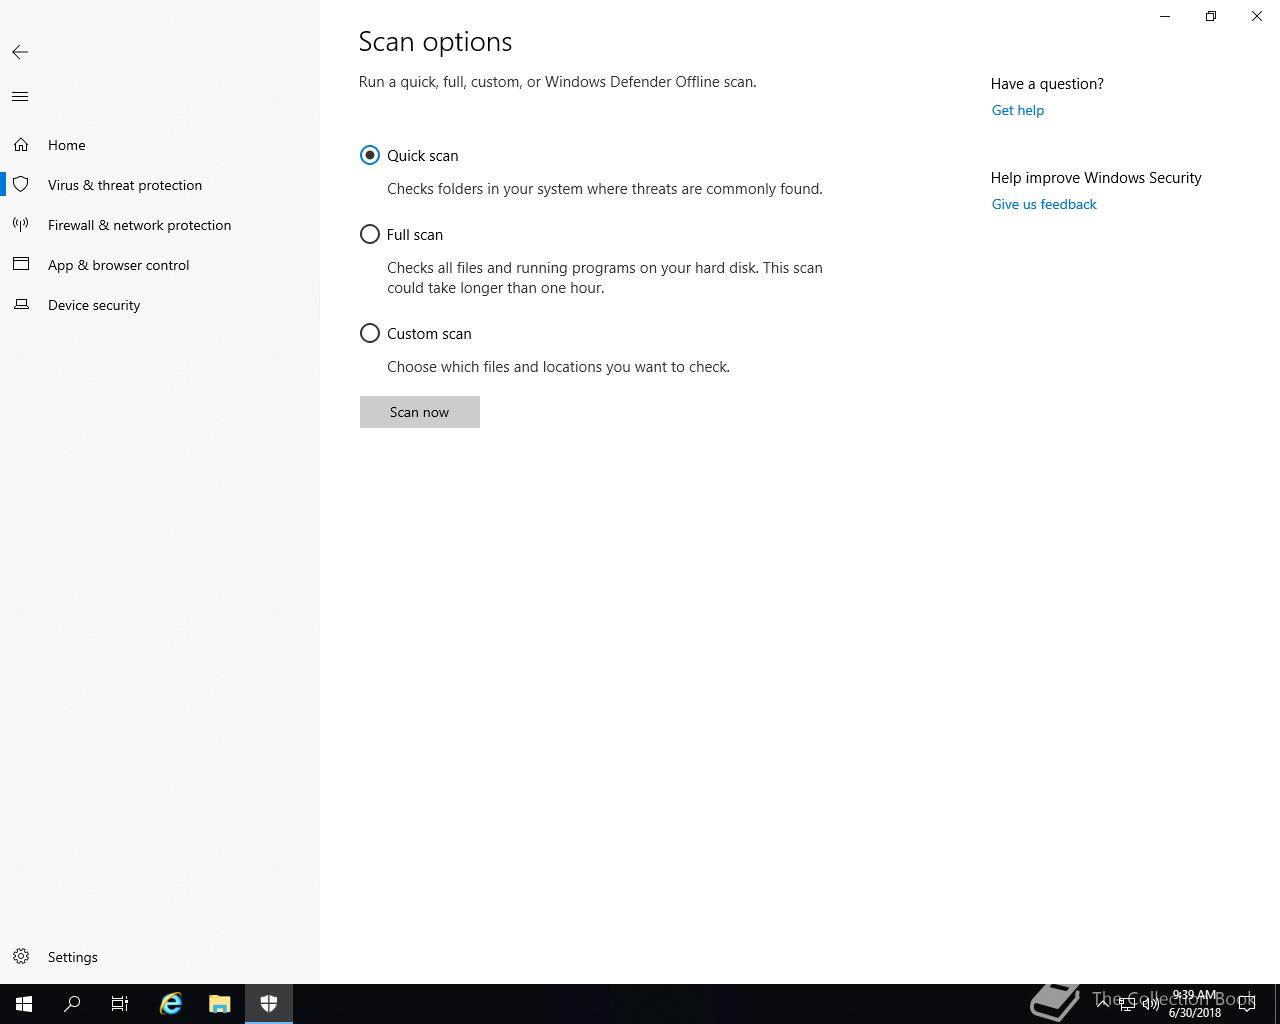
Task: Click the Firewall network antenna icon
Action: pos(21,225)
